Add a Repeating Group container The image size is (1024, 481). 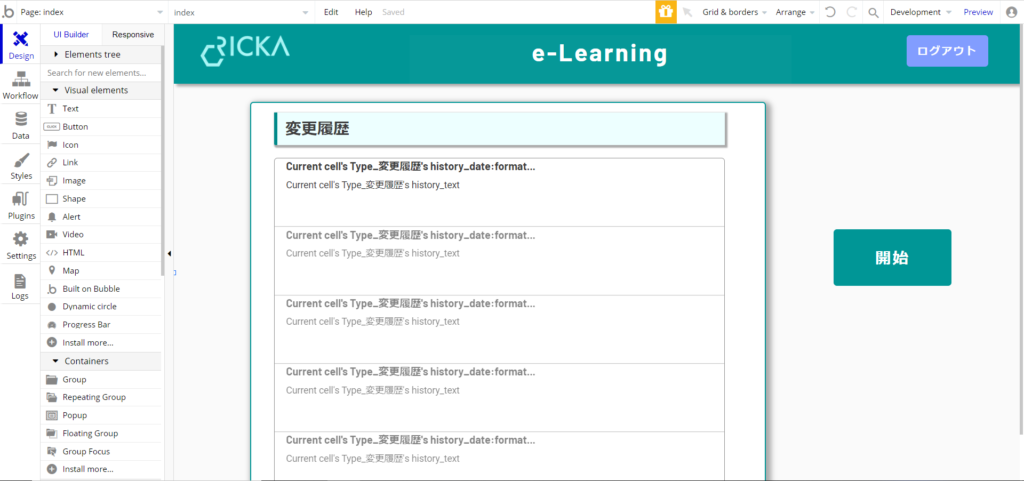[101, 397]
